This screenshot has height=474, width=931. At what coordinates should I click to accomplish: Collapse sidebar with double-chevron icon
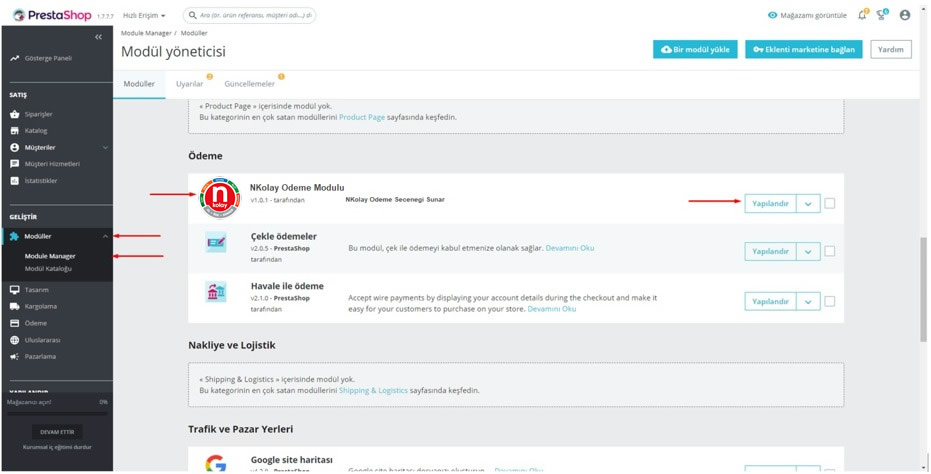(98, 37)
